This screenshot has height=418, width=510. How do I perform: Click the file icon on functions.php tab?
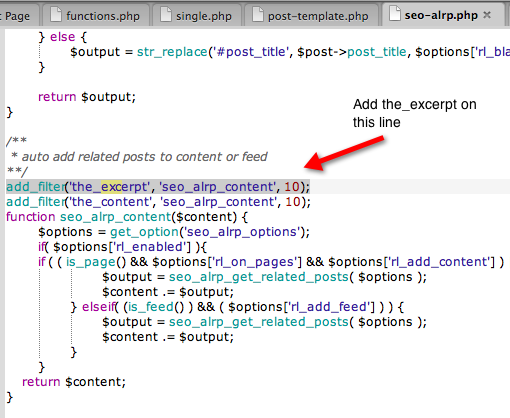pos(56,15)
